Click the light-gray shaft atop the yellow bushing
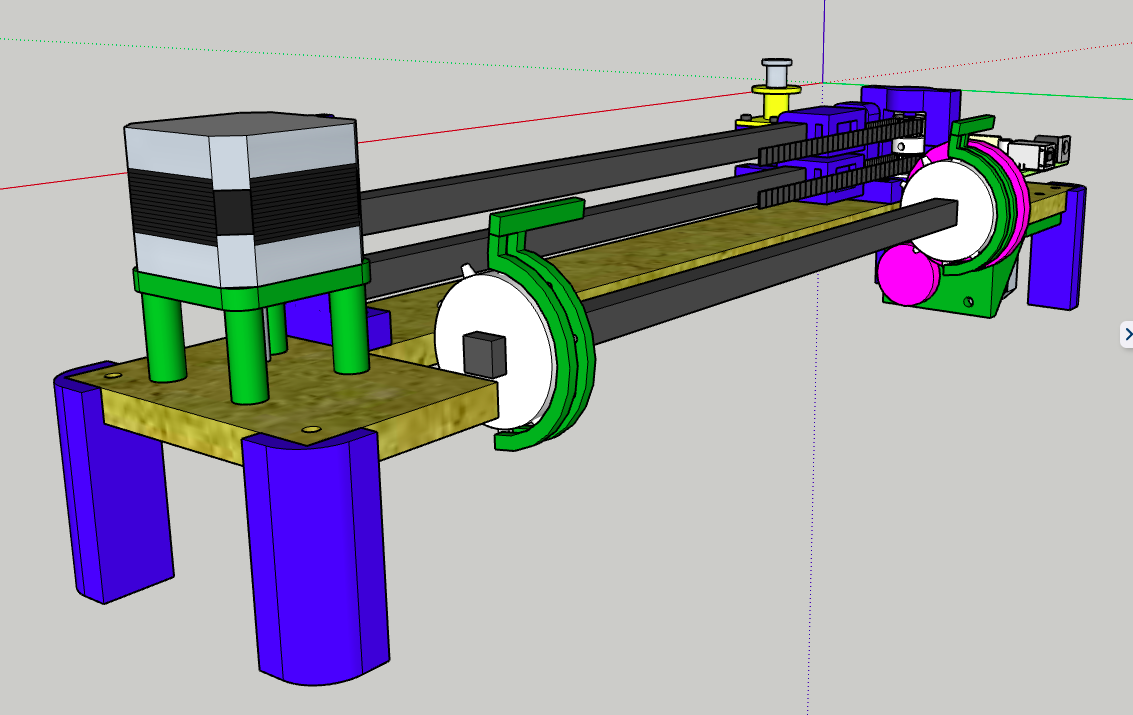Screen dimensions: 1133x715 pyautogui.click(x=777, y=72)
